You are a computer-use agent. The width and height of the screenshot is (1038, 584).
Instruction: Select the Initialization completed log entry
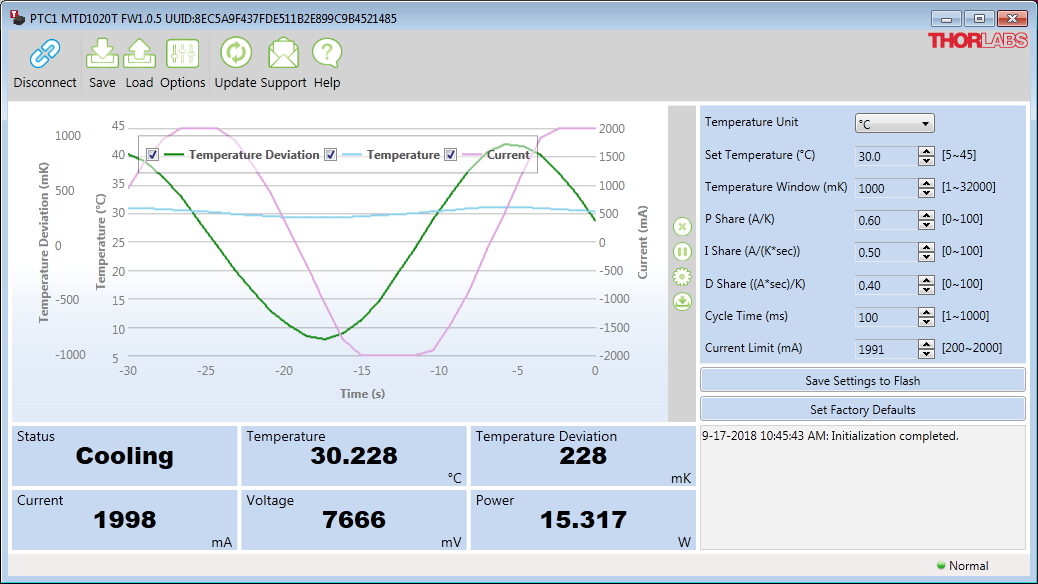(x=830, y=436)
